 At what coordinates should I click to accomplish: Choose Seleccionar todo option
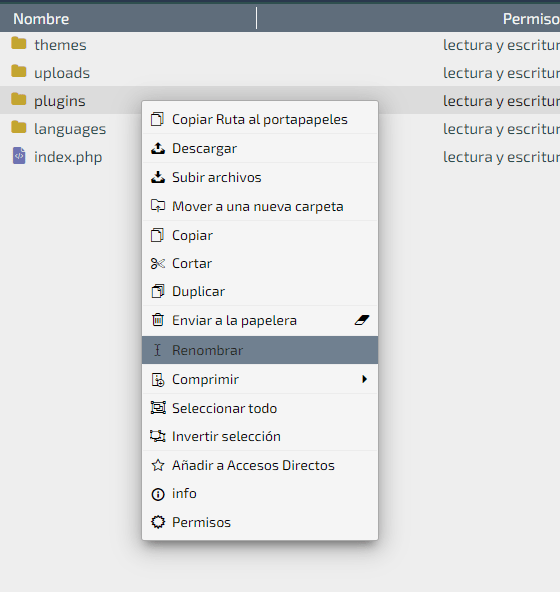pyautogui.click(x=260, y=408)
